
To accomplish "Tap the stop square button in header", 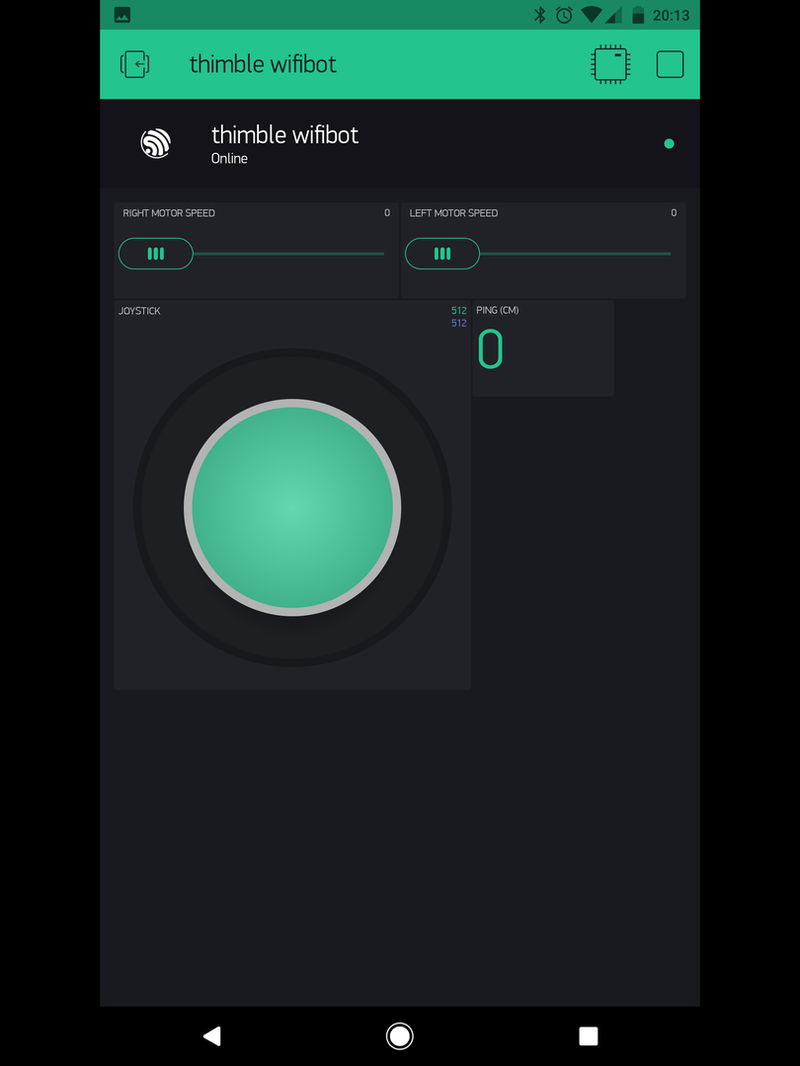I will click(670, 65).
